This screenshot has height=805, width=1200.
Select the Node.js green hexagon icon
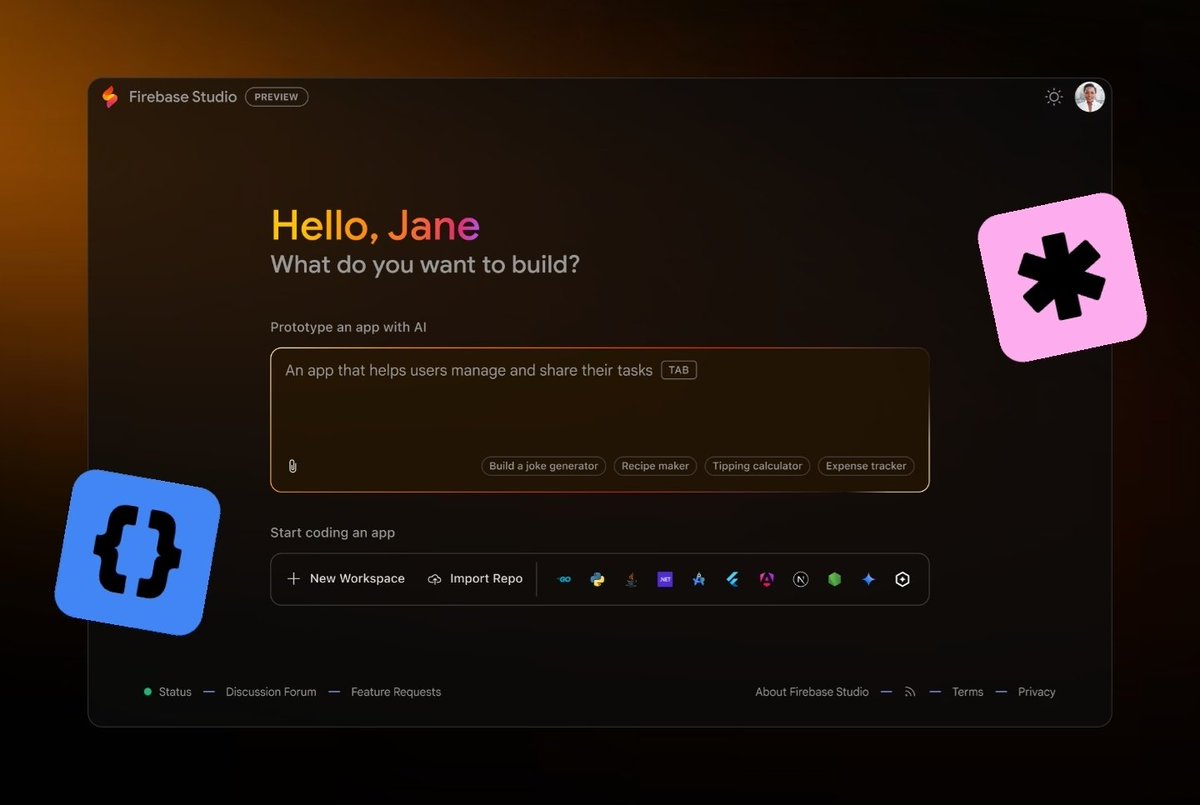pyautogui.click(x=834, y=579)
